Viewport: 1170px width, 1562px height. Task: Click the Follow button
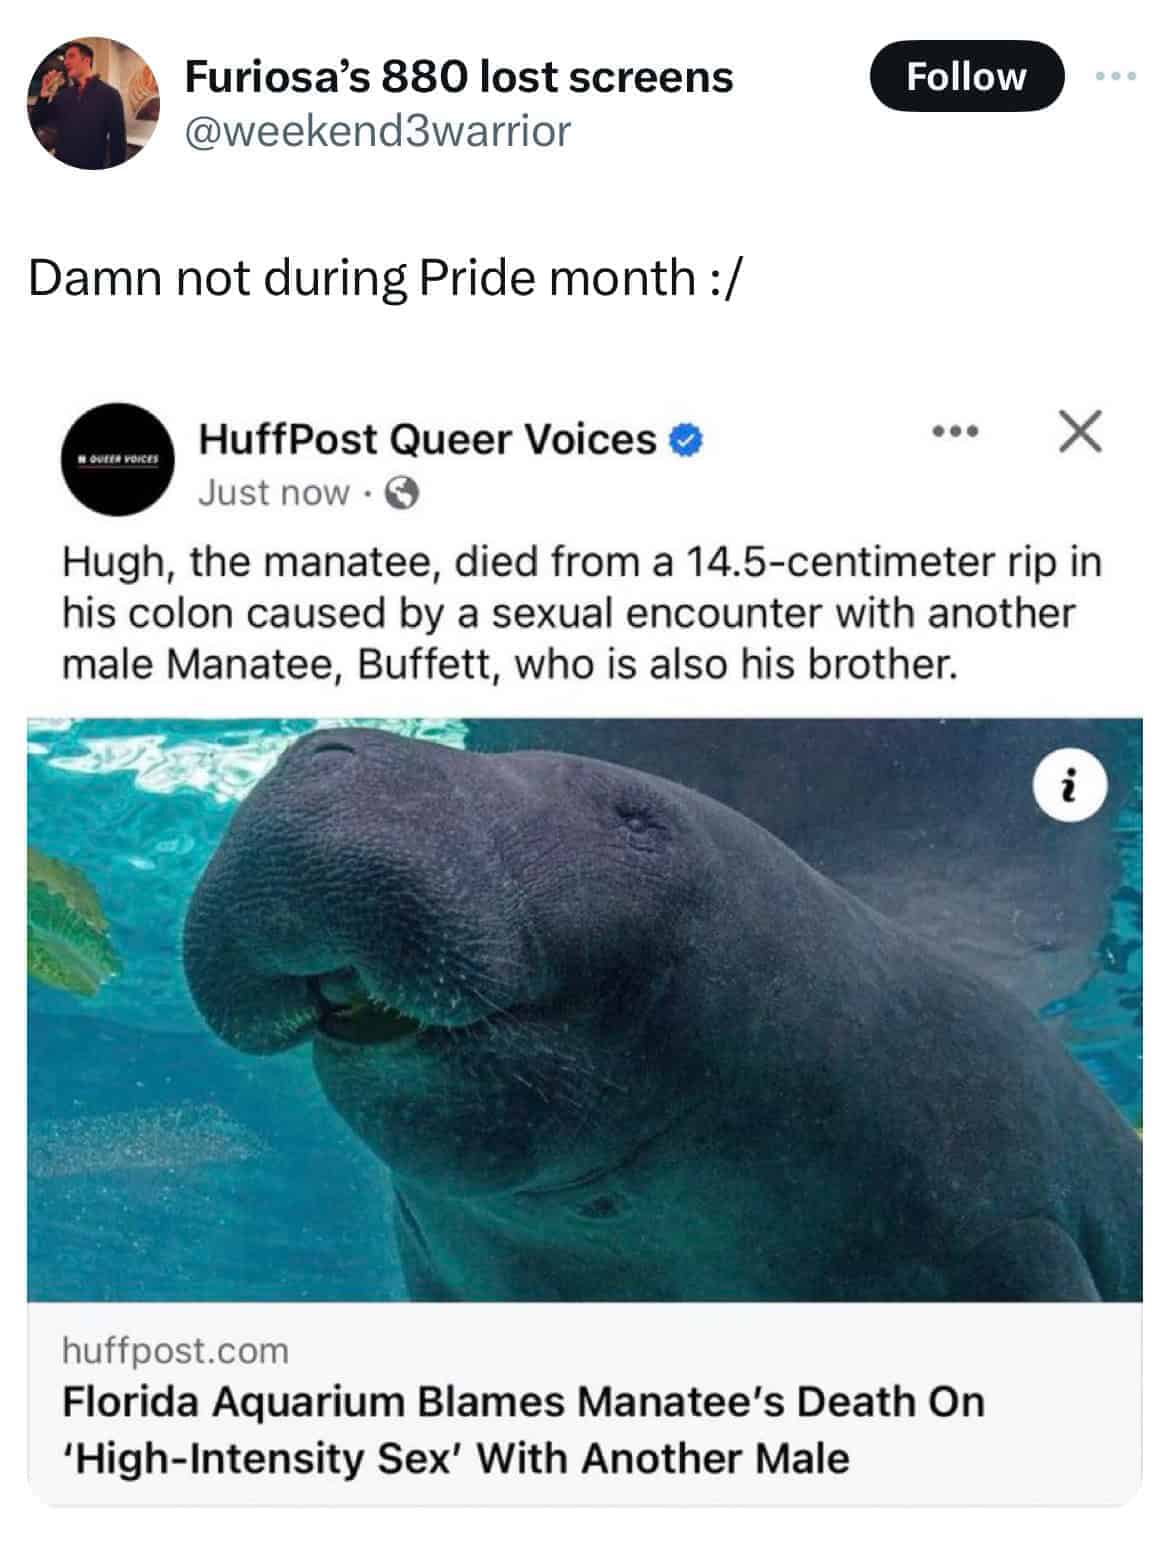click(x=966, y=76)
